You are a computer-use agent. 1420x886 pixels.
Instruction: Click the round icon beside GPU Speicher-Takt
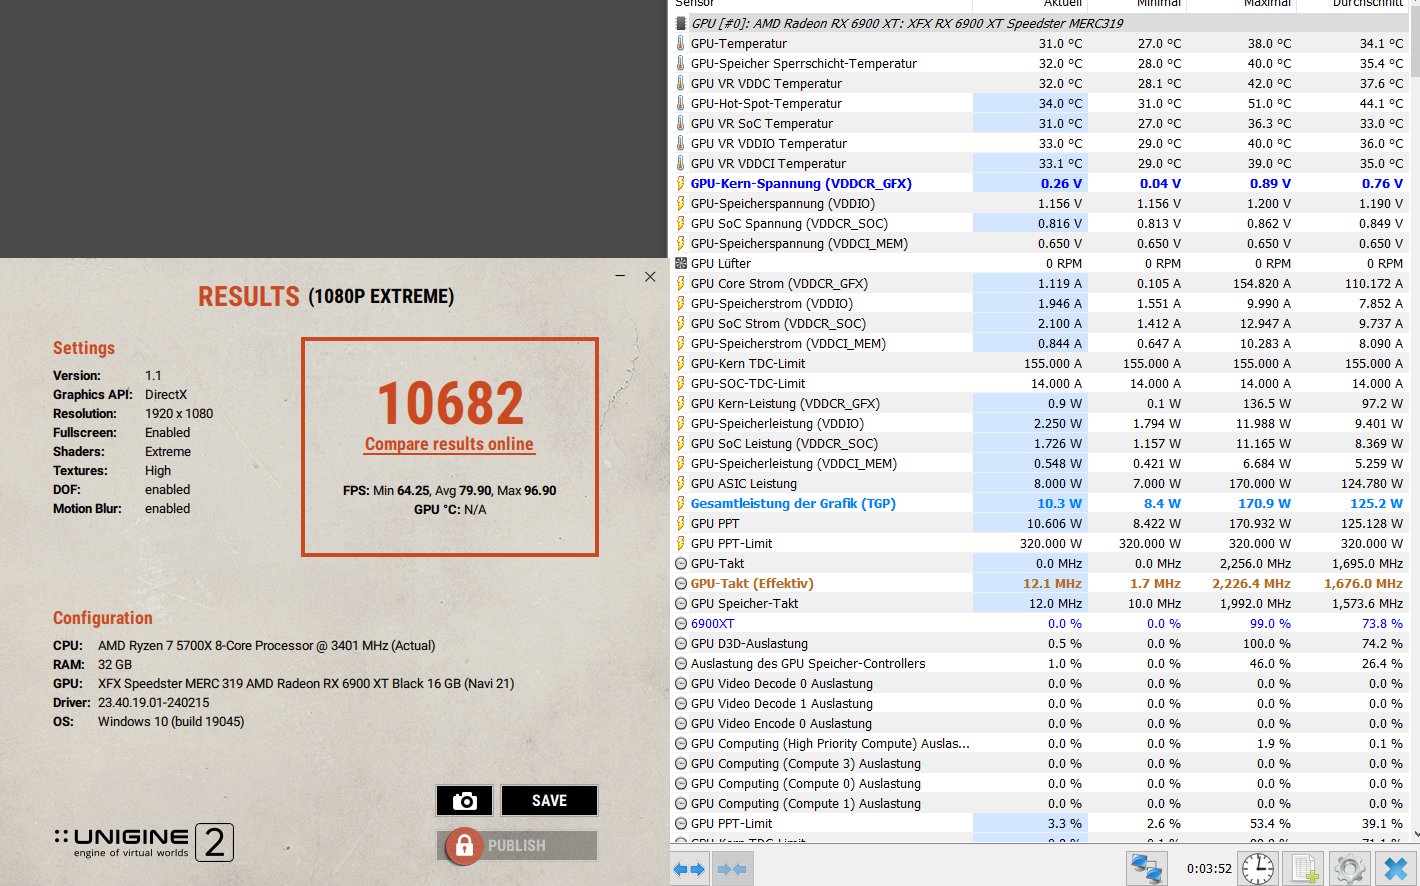pos(681,603)
